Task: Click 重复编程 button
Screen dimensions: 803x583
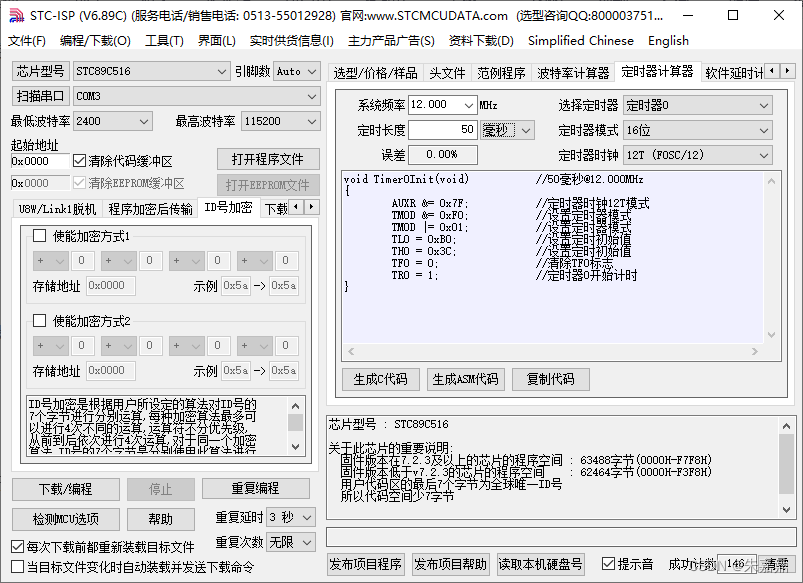Action: [x=255, y=489]
